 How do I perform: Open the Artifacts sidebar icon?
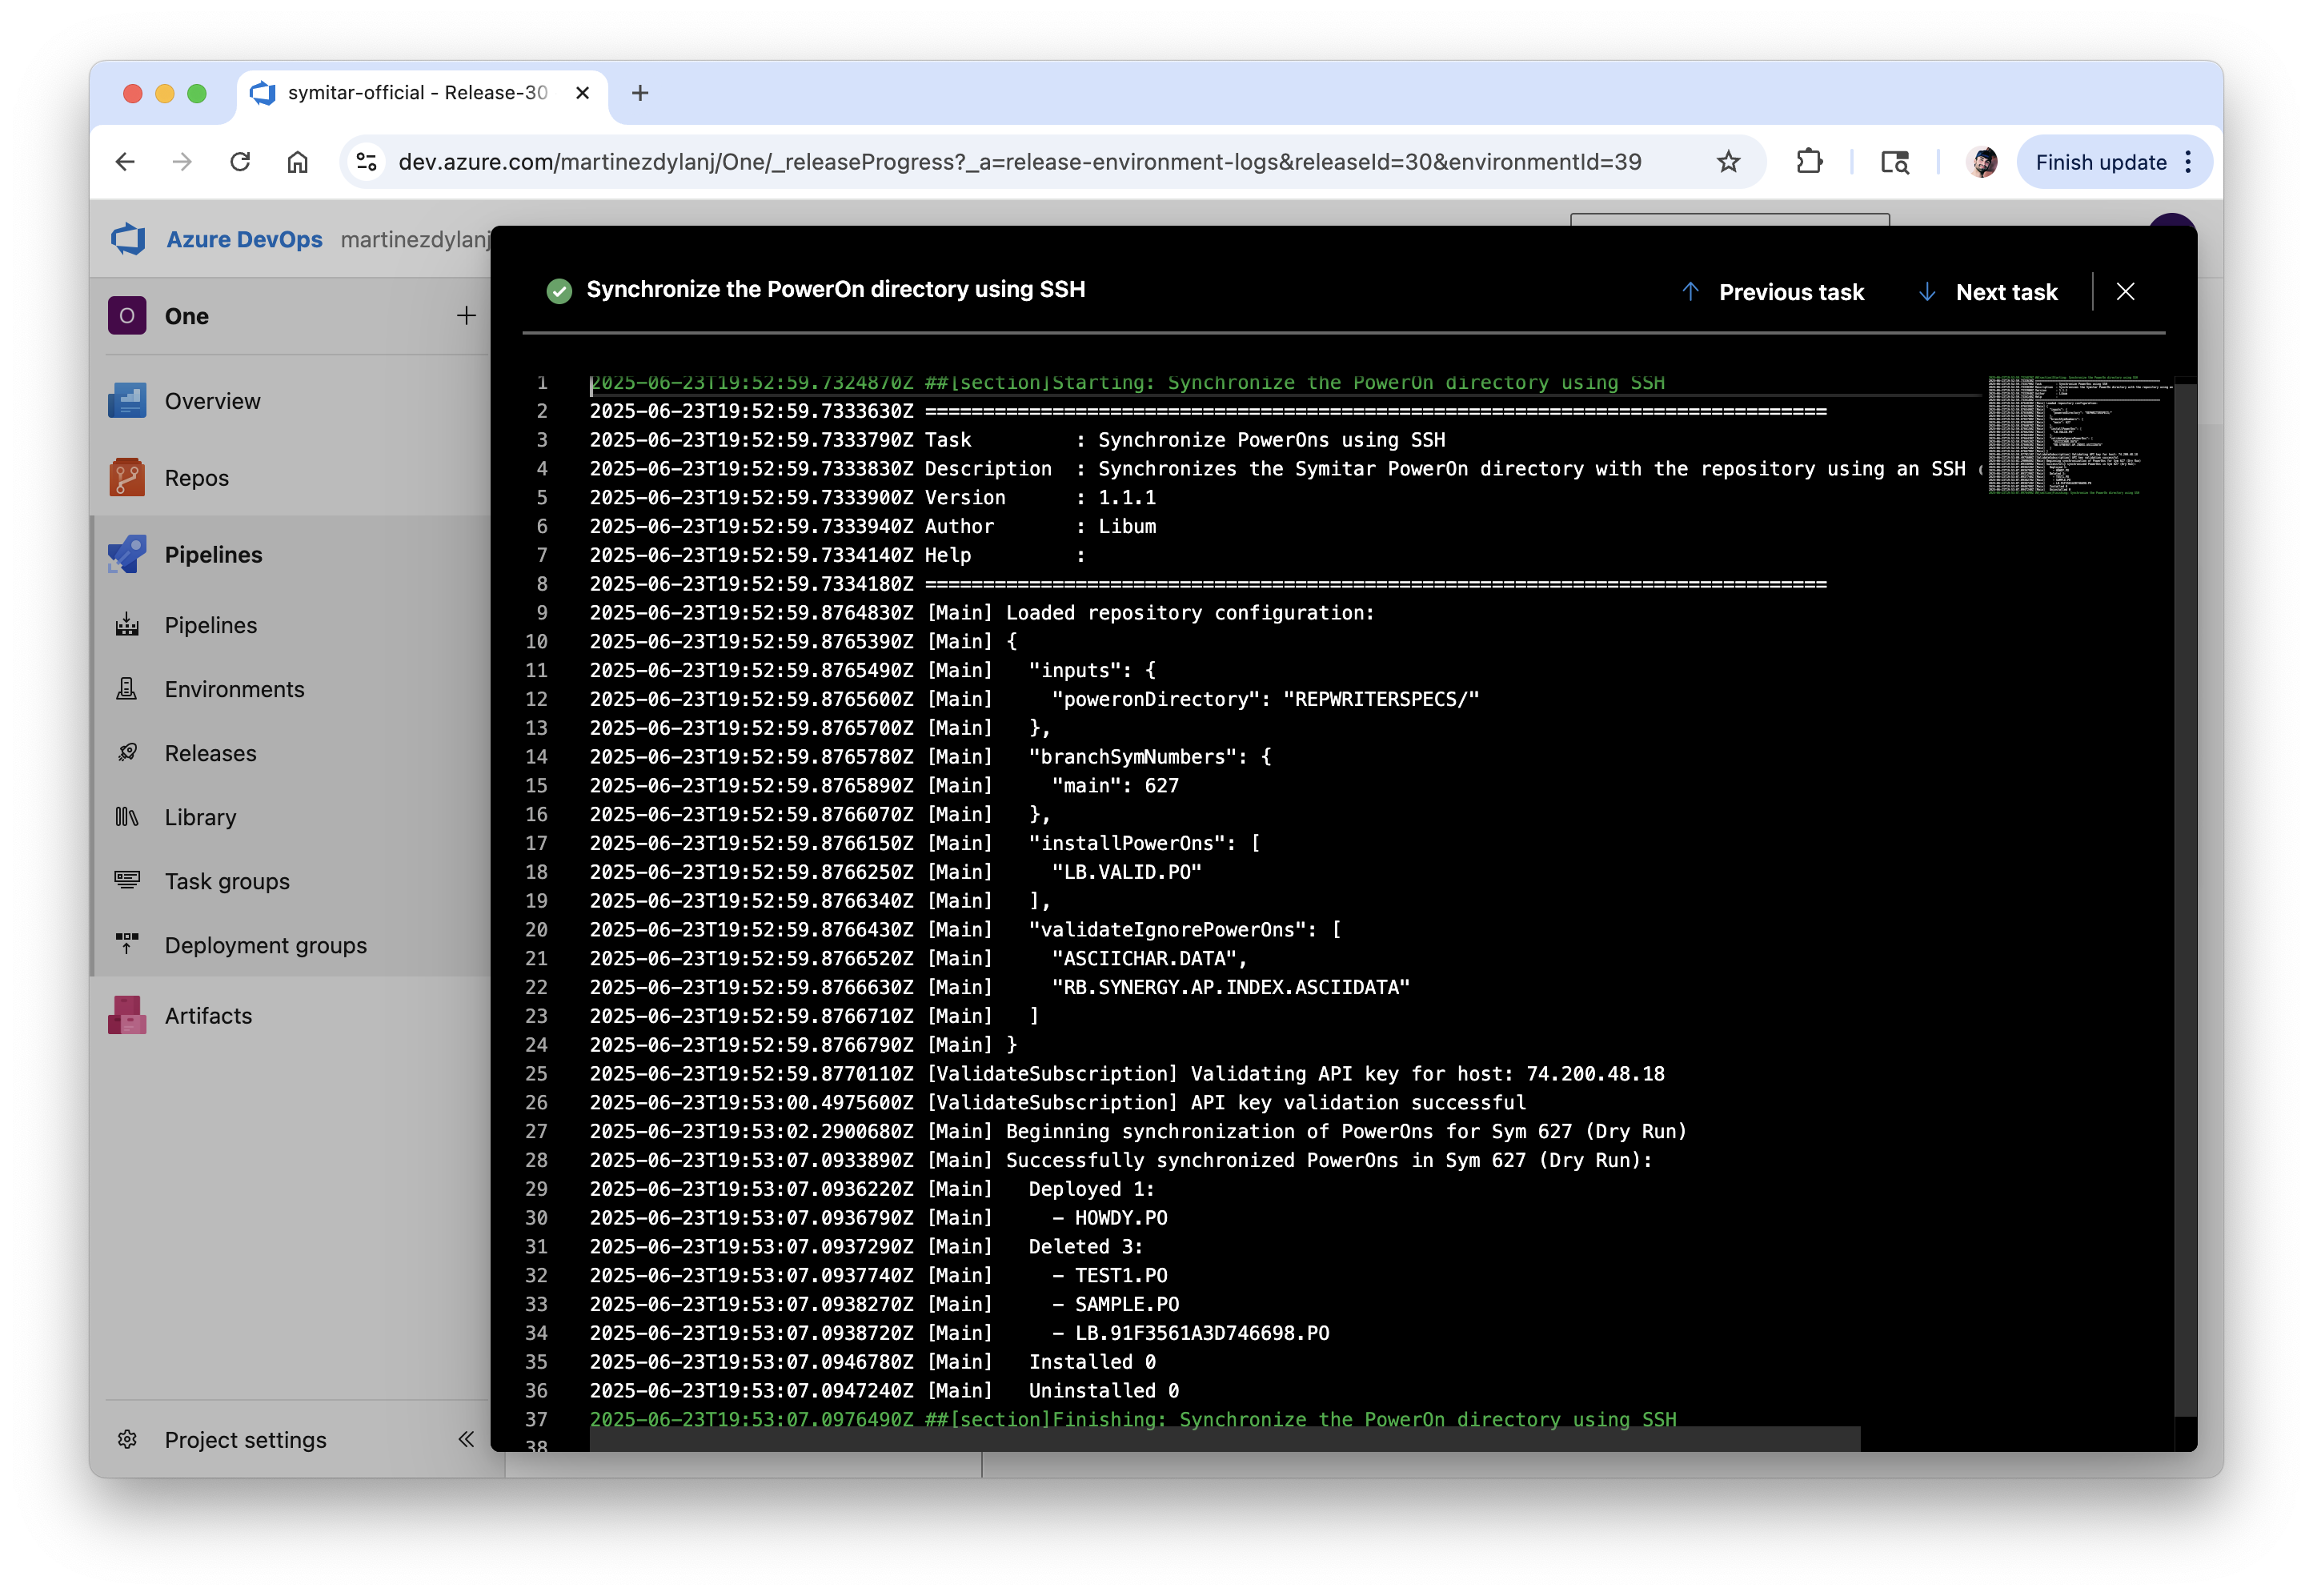(x=127, y=1015)
